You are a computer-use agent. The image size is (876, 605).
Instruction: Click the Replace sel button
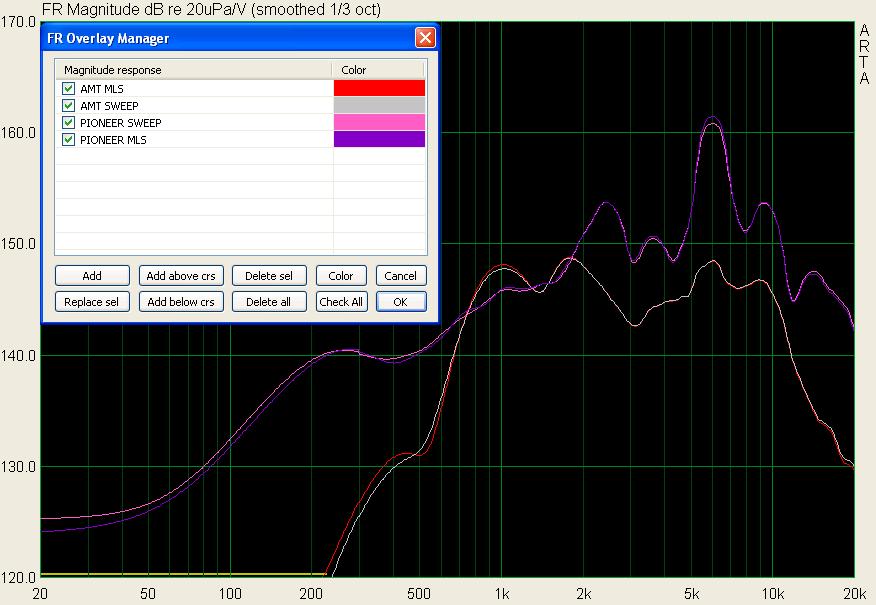tap(92, 302)
